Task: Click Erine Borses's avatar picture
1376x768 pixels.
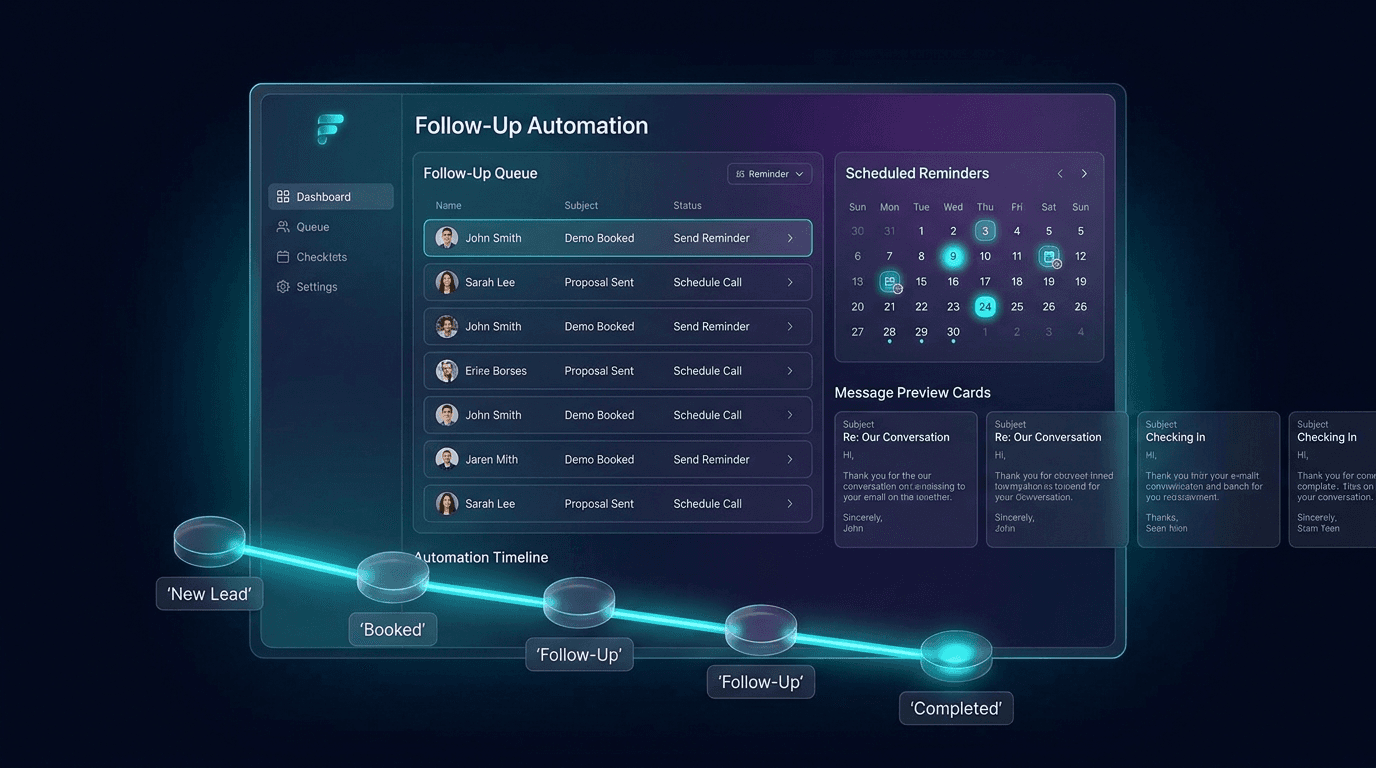Action: [447, 371]
